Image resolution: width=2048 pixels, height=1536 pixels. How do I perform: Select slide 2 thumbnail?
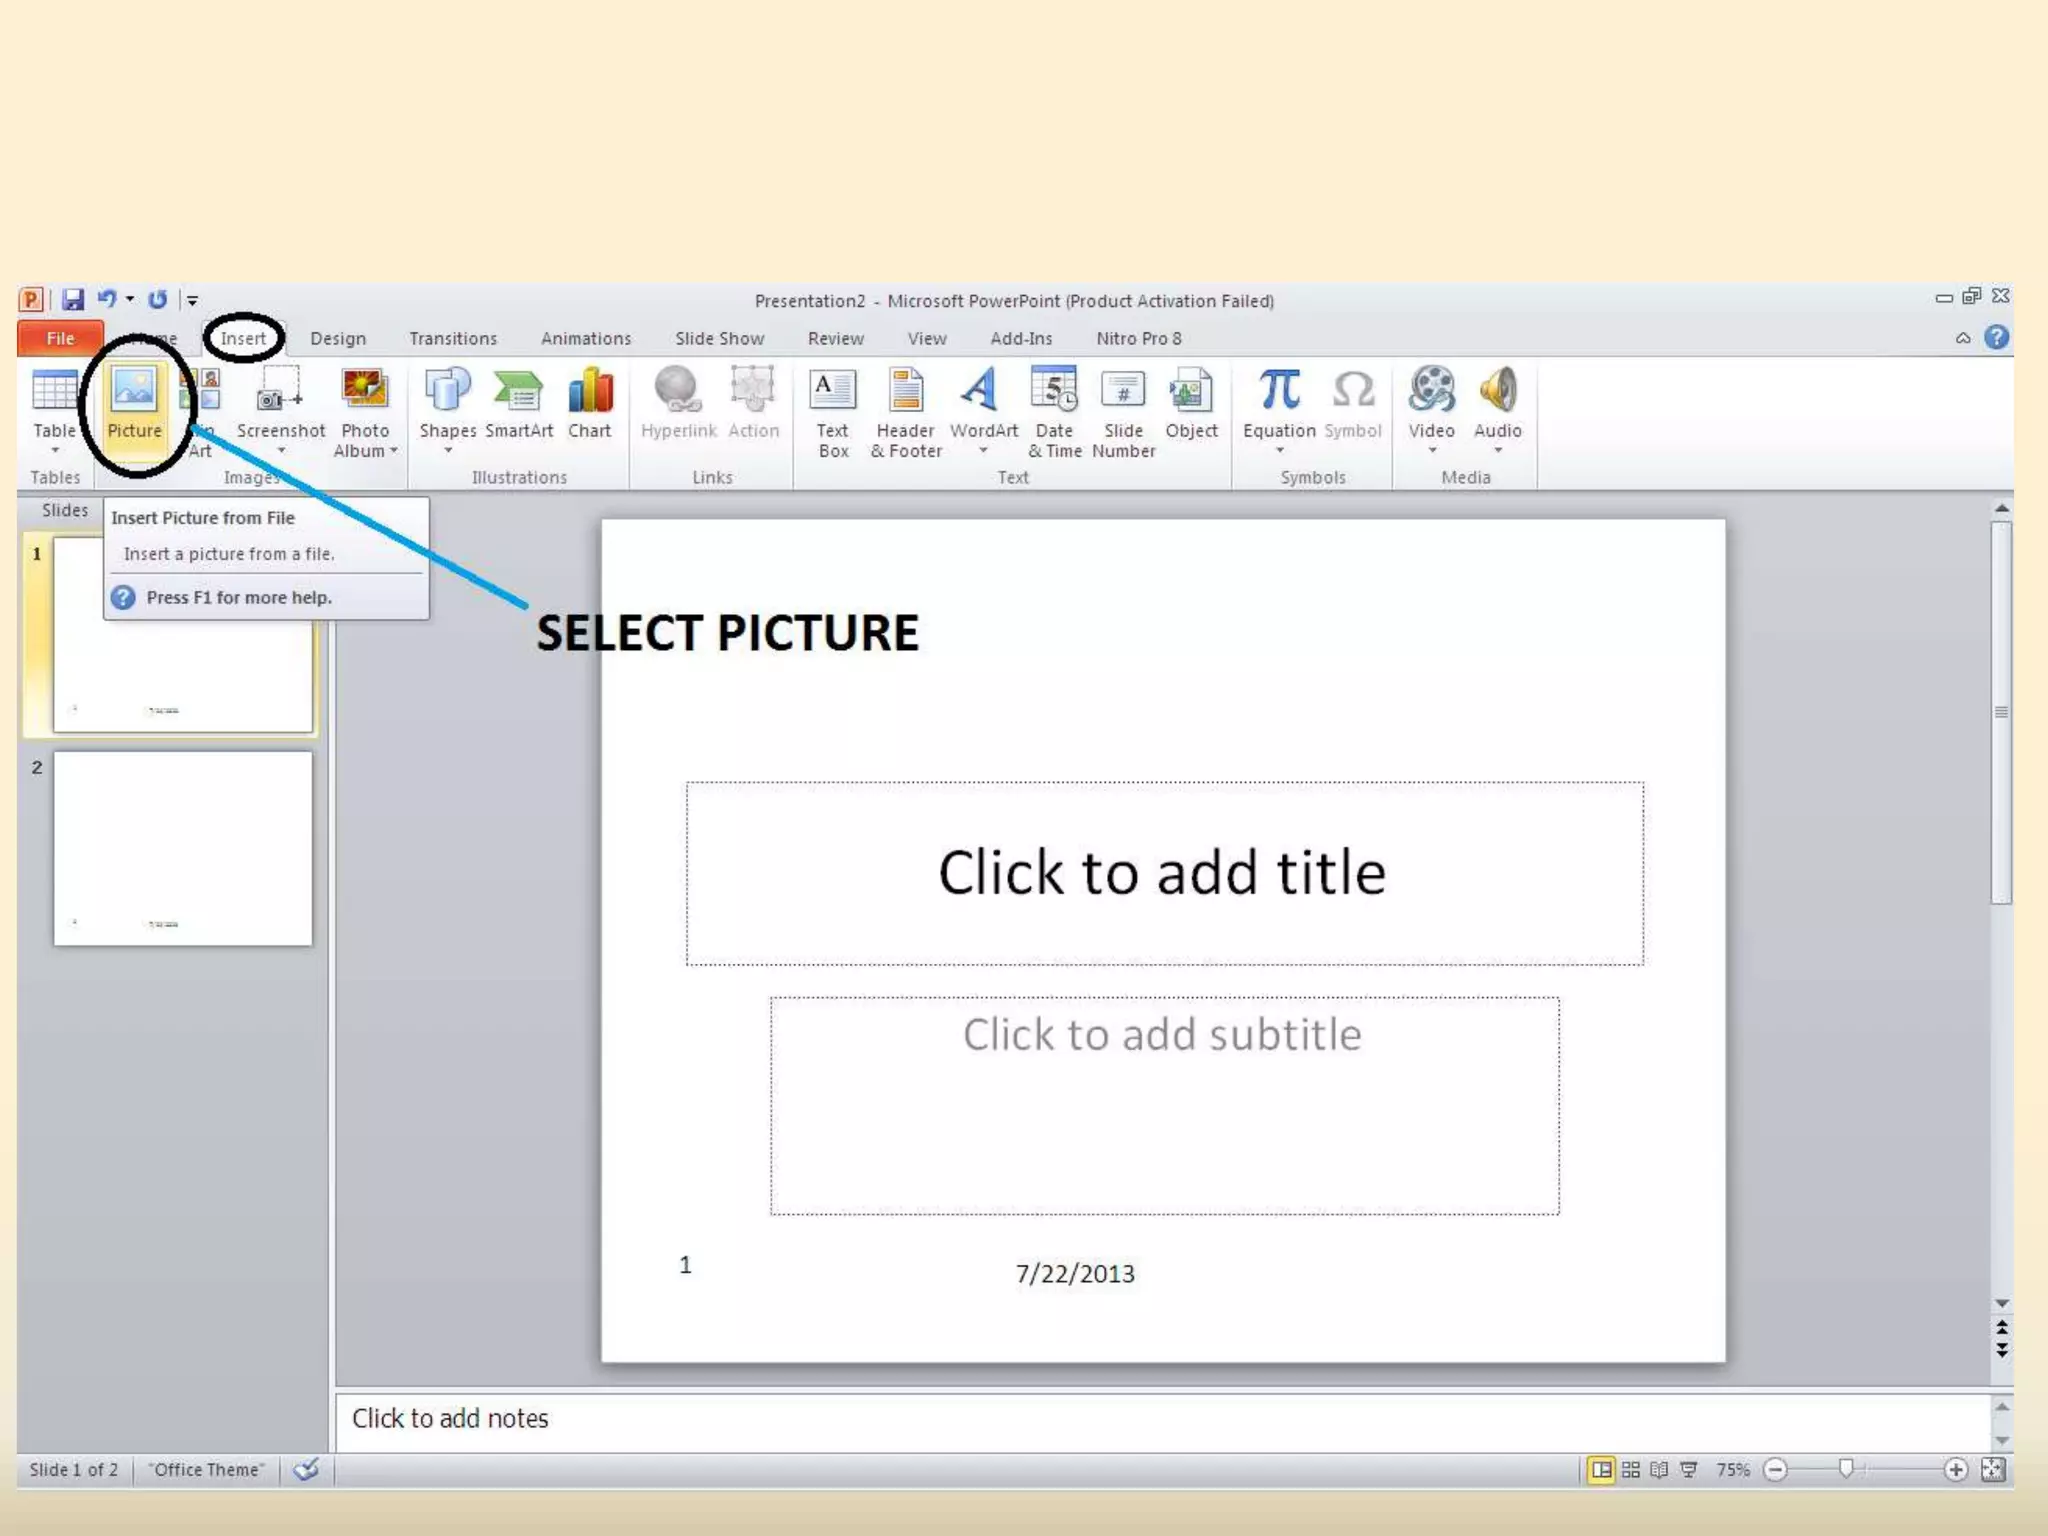[x=182, y=848]
